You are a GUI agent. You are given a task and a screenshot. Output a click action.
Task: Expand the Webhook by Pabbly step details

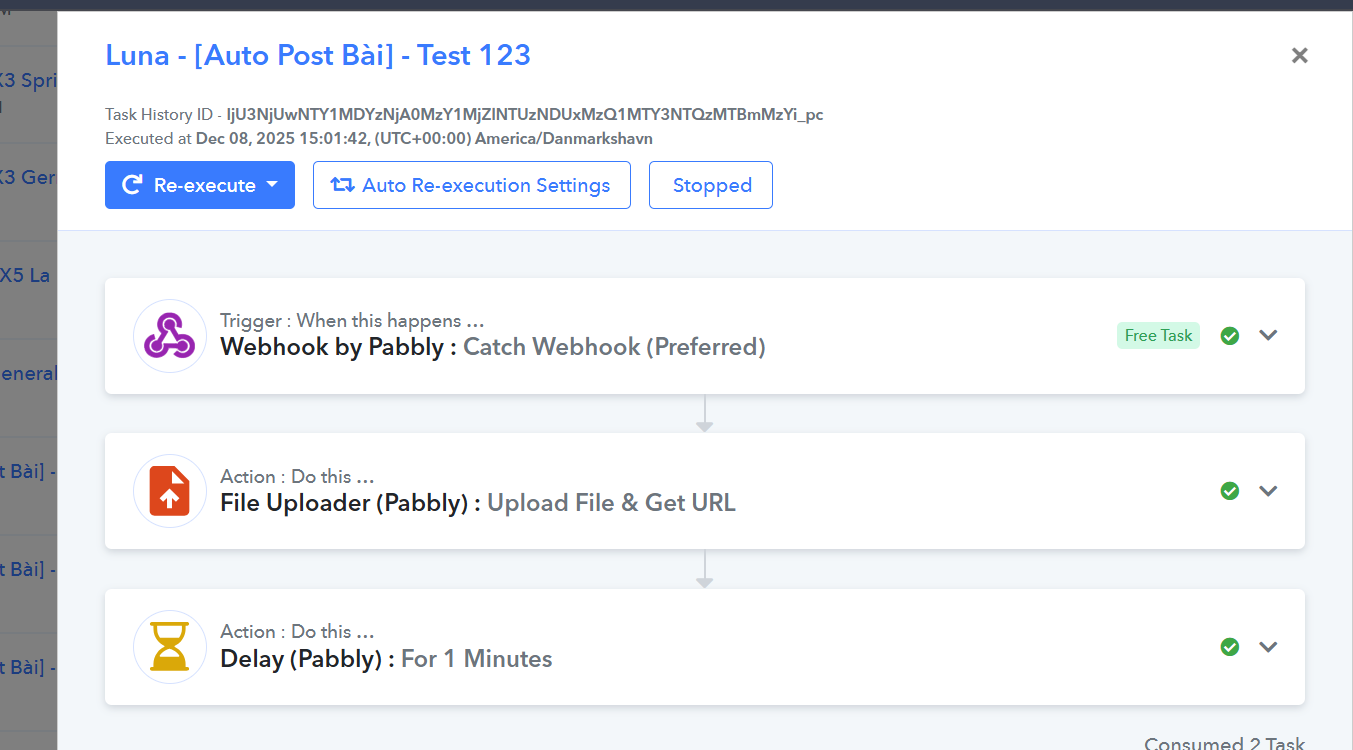(1268, 336)
